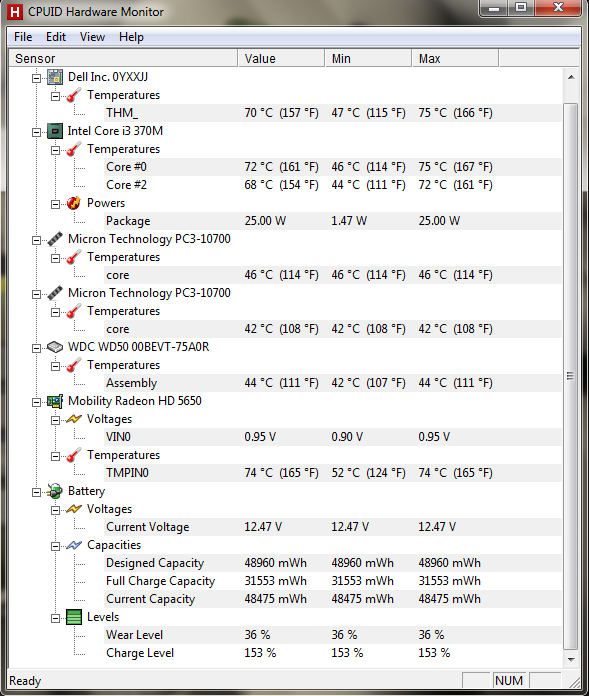Click the thermometer icon under Intel Core i3 370M
Screen dimensions: 589x696
point(74,149)
